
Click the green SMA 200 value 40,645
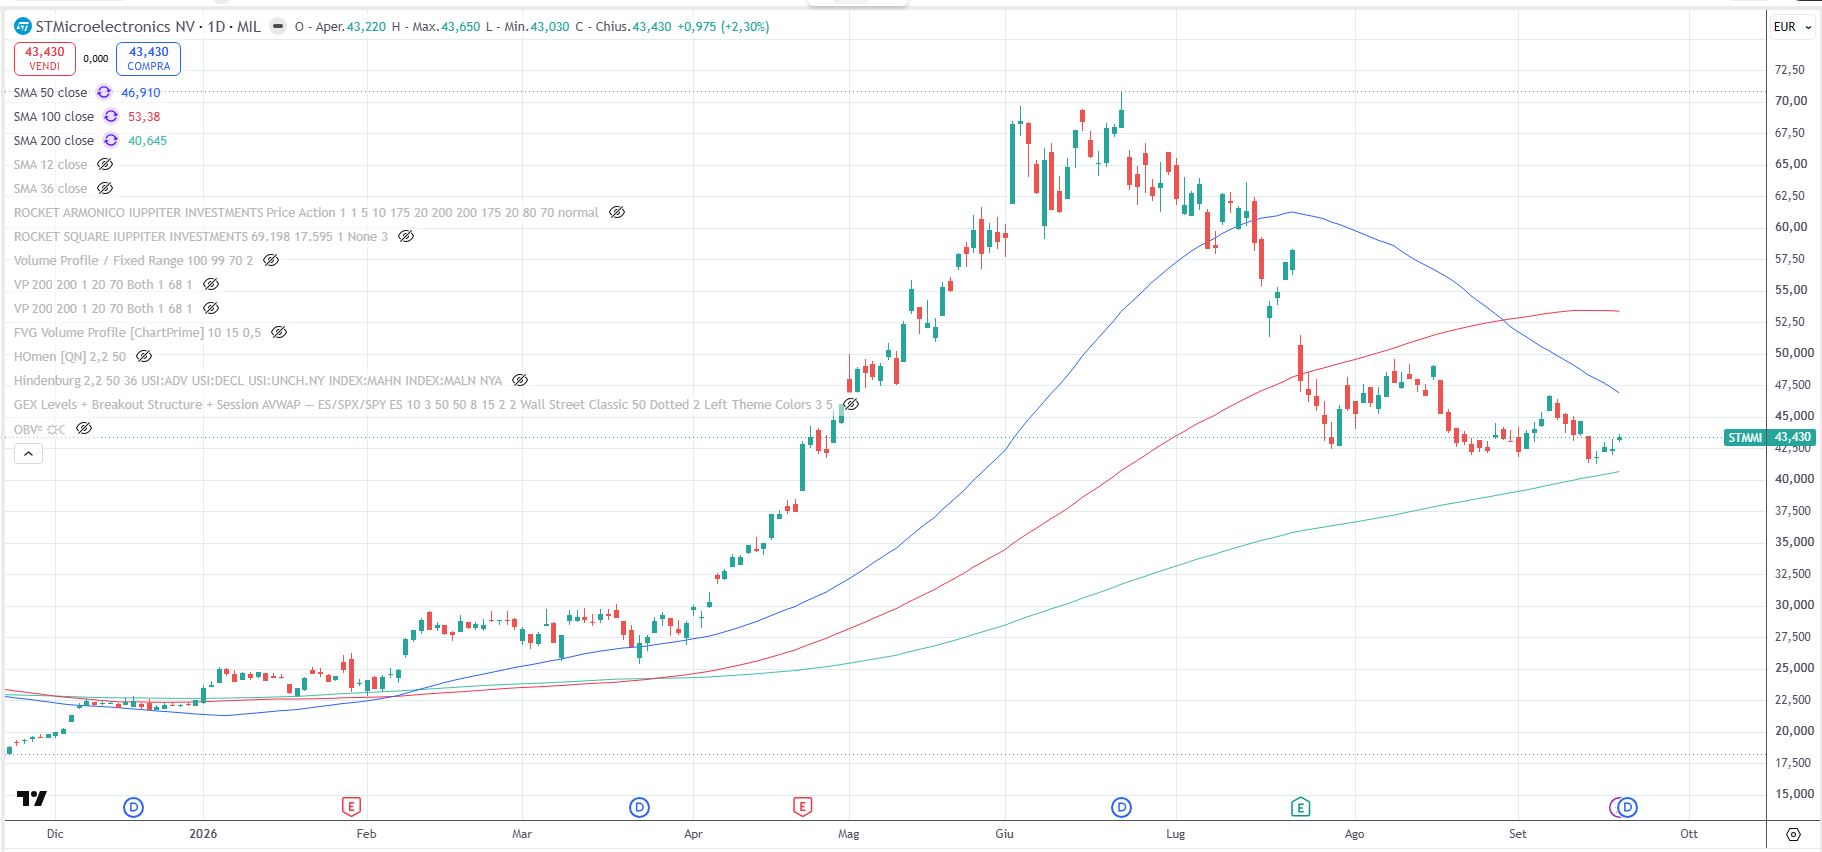pos(148,140)
